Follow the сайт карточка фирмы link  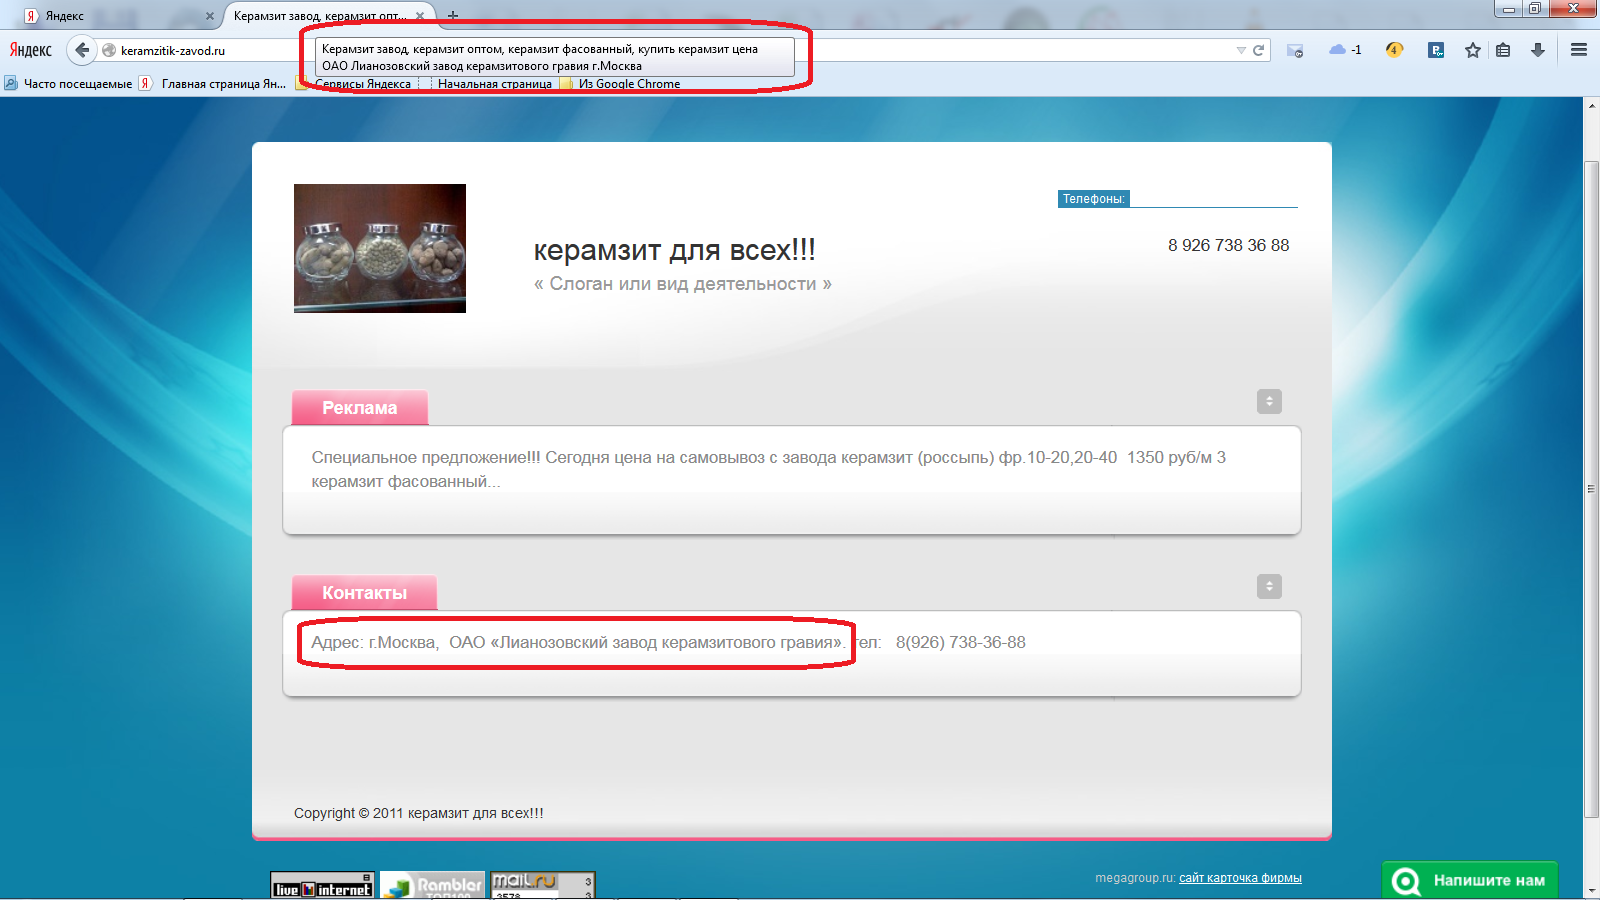pos(1240,878)
